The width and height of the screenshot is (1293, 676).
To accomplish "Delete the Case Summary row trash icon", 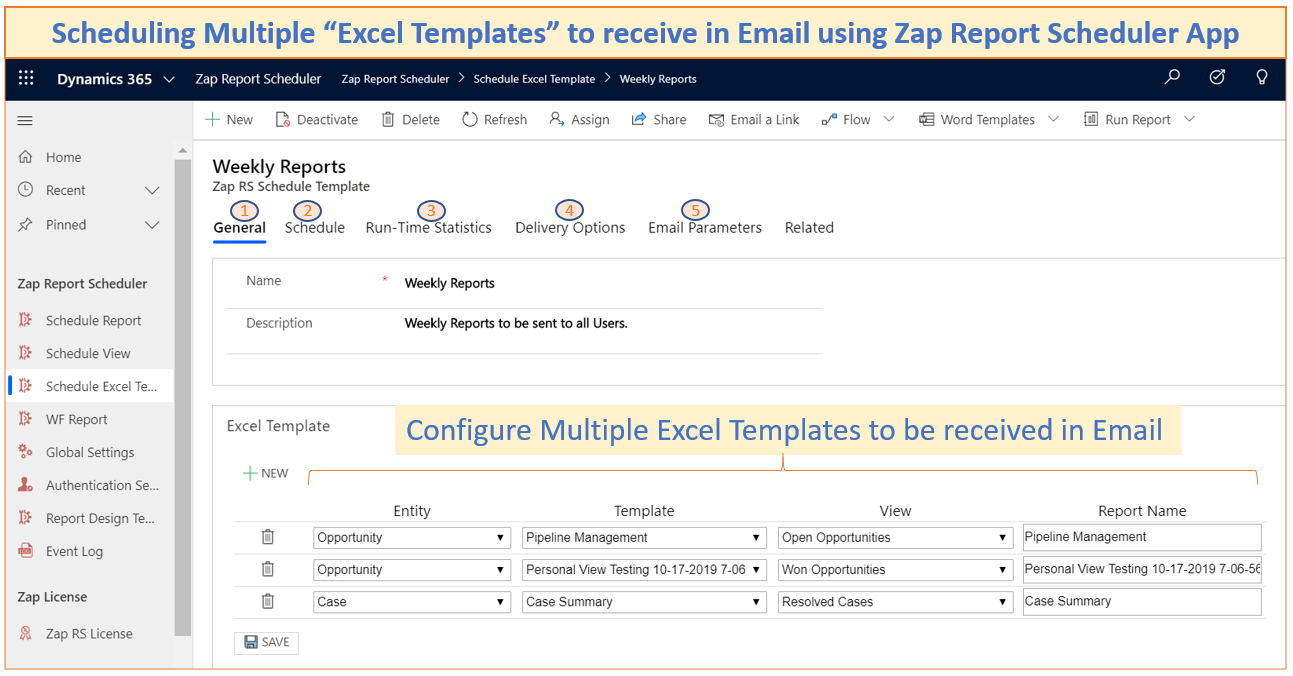I will [268, 601].
